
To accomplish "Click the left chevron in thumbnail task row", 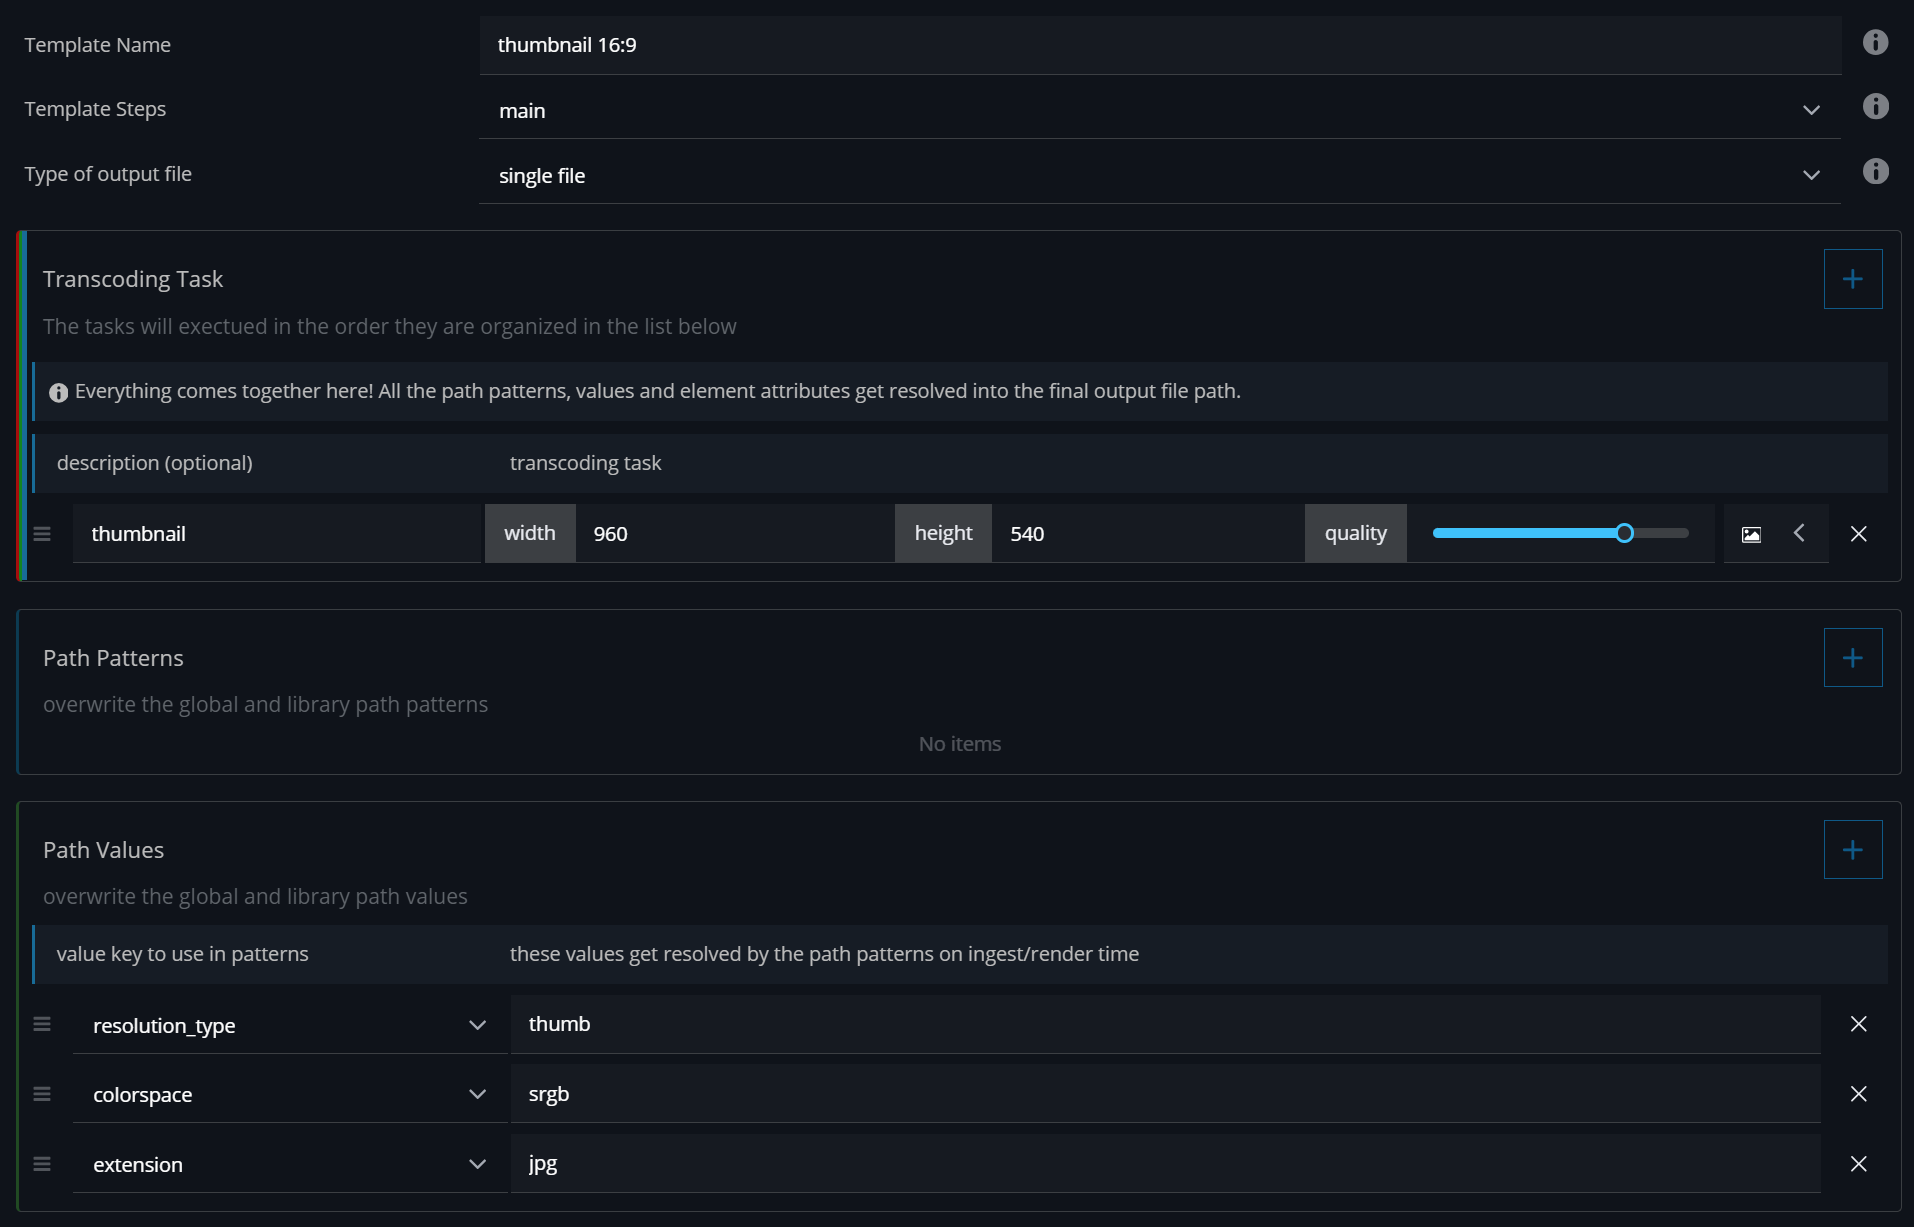I will coord(1799,533).
